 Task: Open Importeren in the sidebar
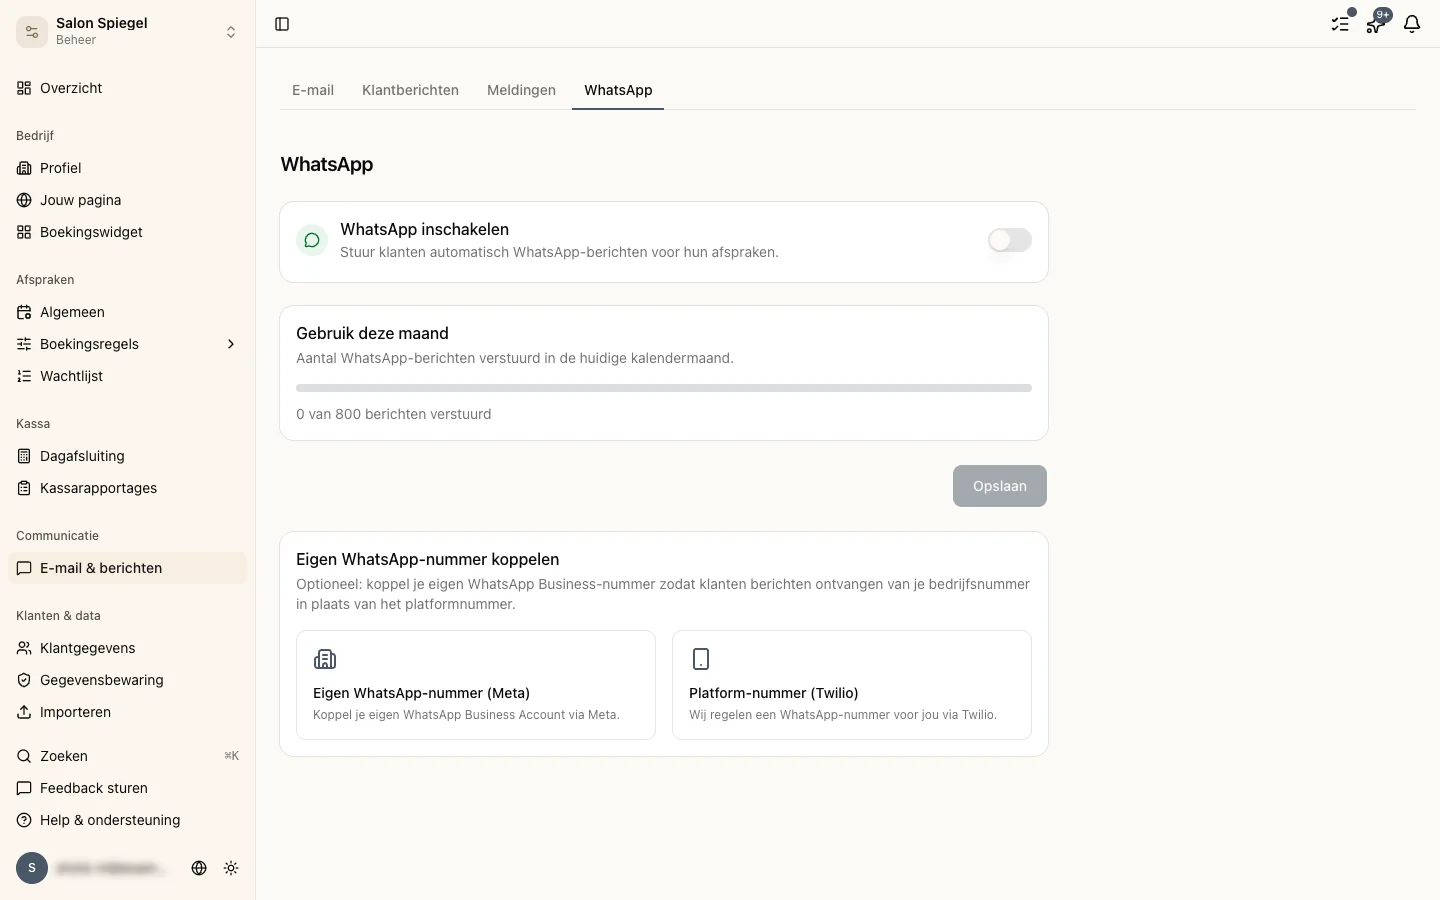[128, 712]
